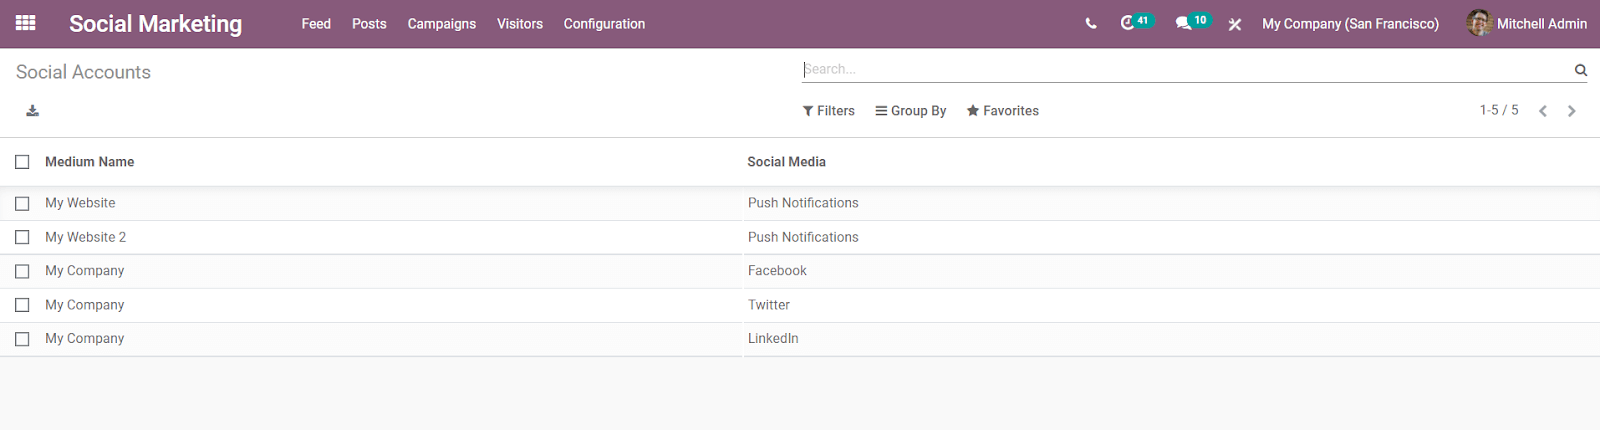Go to previous page arrow
Viewport: 1600px width, 430px height.
coord(1543,111)
